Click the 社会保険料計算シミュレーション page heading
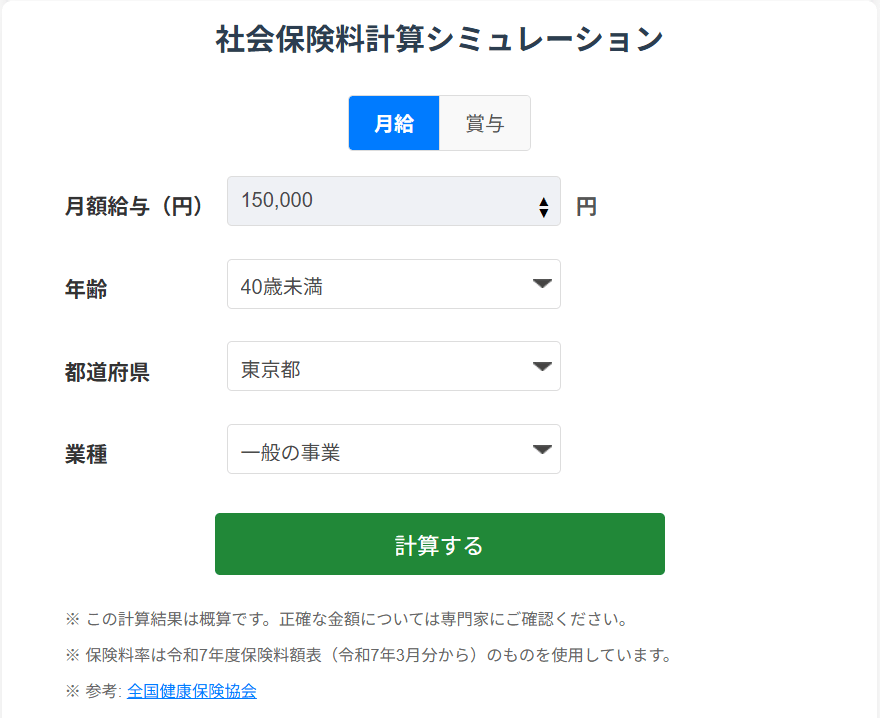 point(440,40)
